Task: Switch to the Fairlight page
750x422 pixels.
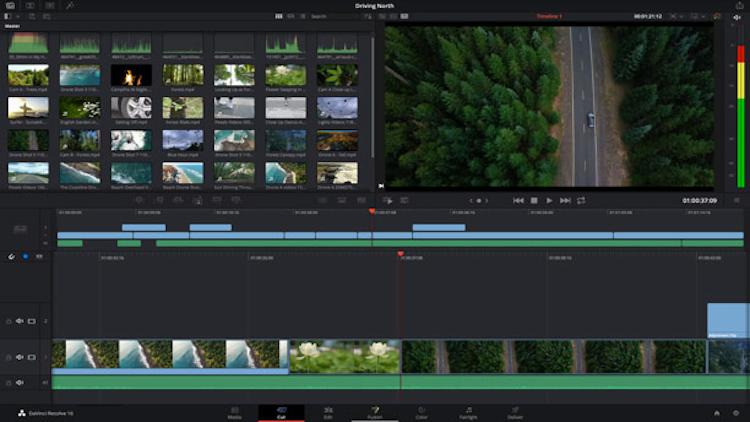Action: pos(468,413)
